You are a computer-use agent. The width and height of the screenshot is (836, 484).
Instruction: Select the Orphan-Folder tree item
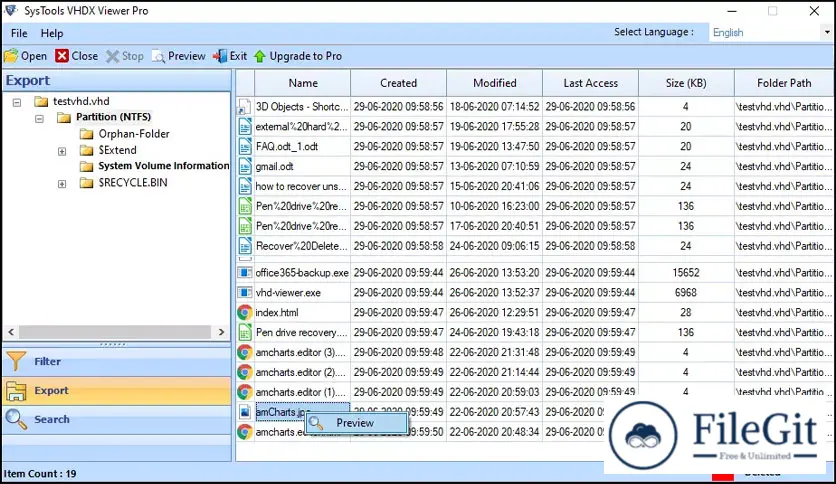[133, 134]
